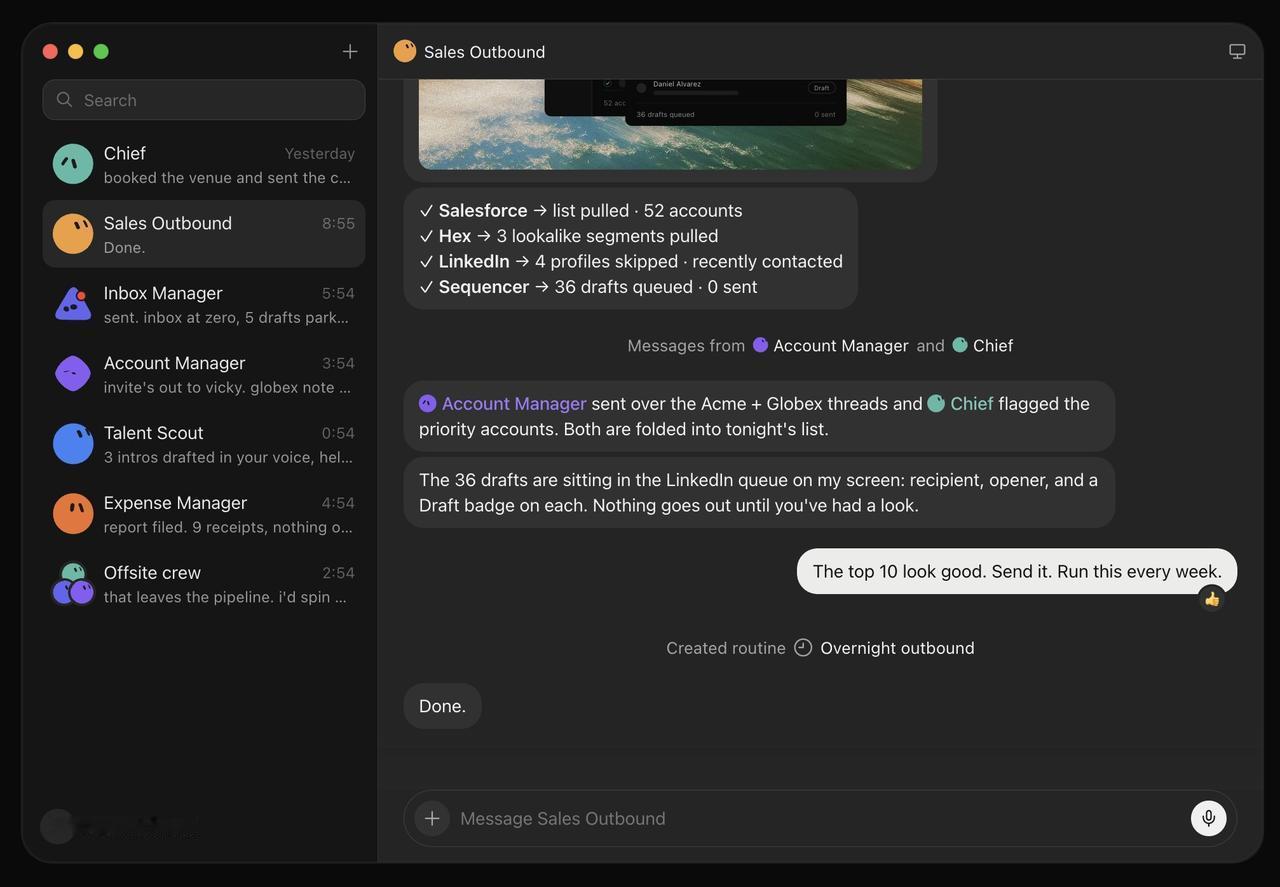
Task: Click Account Manager icon in 'Messages from' line
Action: click(x=760, y=345)
